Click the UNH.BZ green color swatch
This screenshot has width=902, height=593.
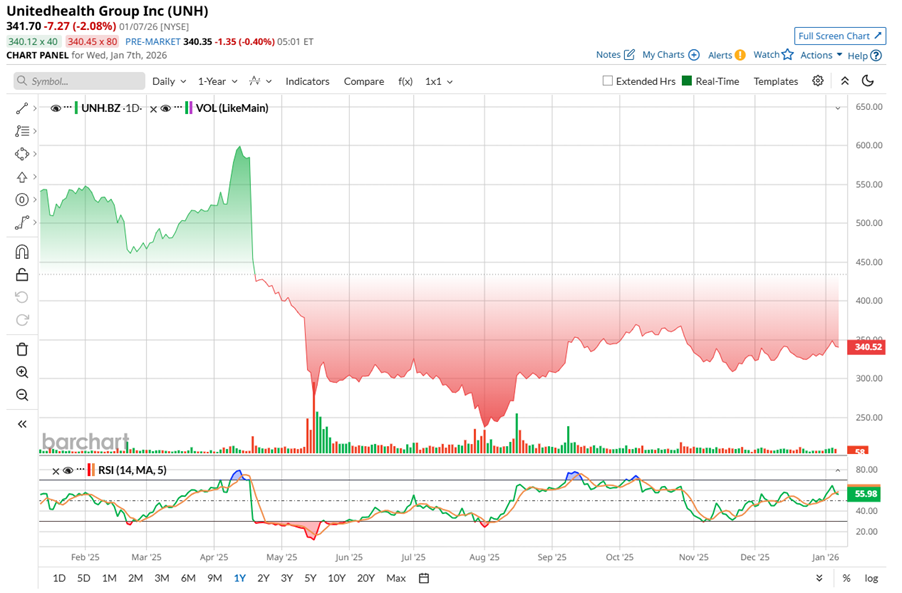[x=76, y=108]
